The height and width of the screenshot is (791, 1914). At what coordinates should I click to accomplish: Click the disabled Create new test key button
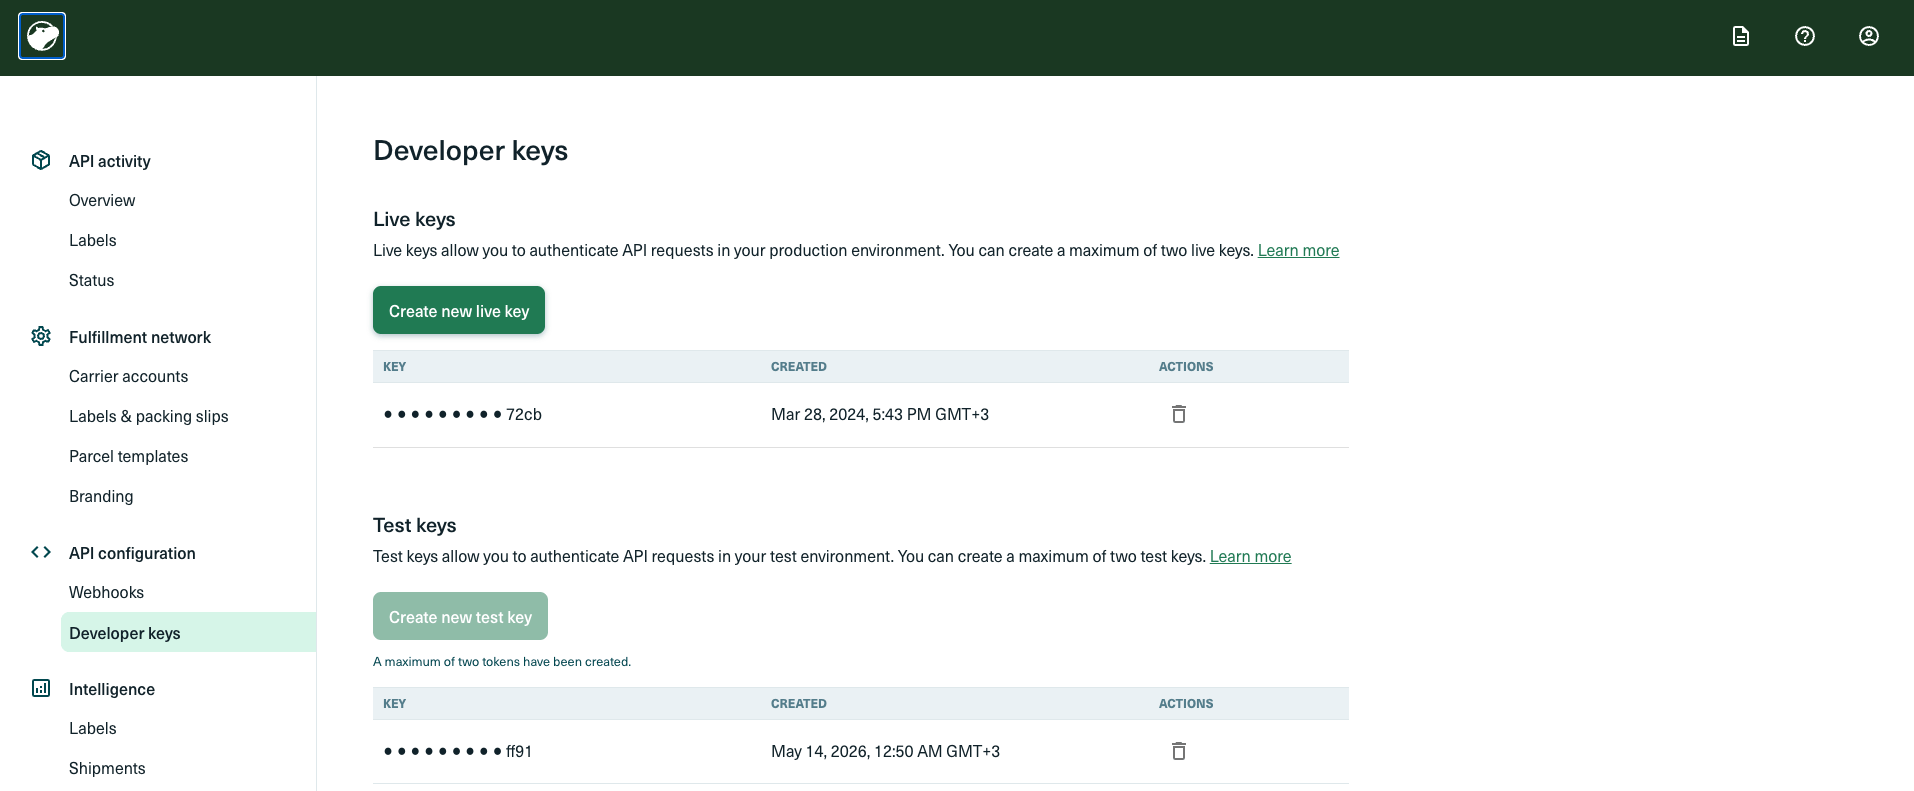460,616
